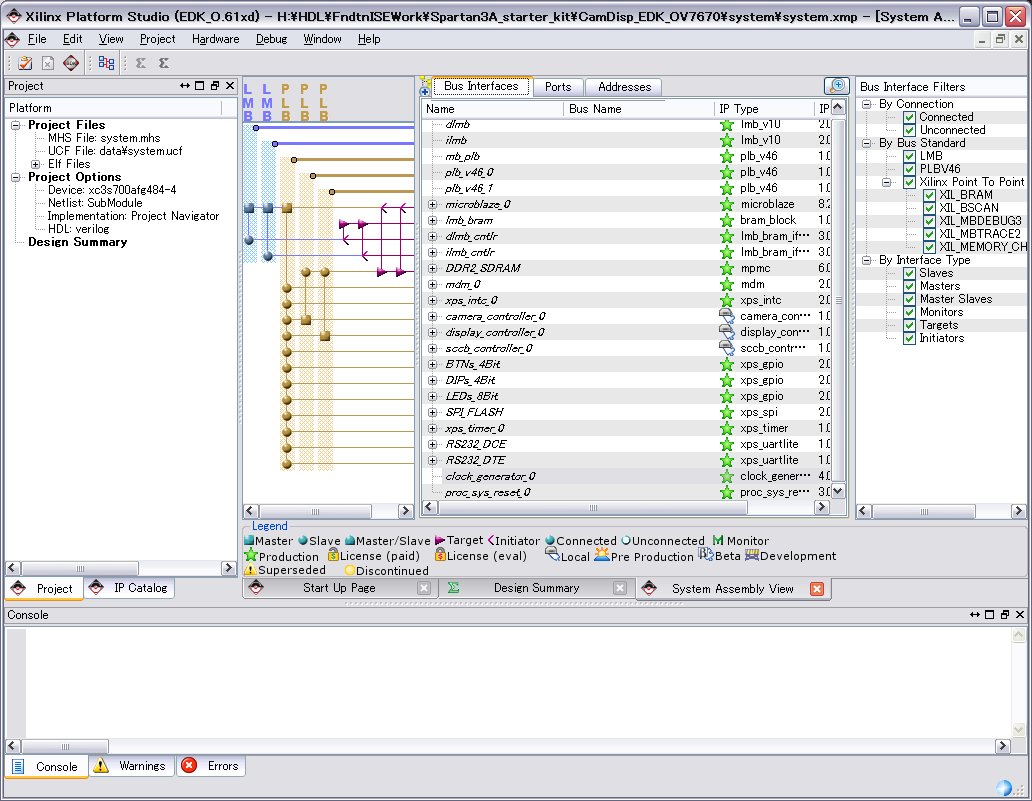Collapse the By Connection filter group

[867, 104]
